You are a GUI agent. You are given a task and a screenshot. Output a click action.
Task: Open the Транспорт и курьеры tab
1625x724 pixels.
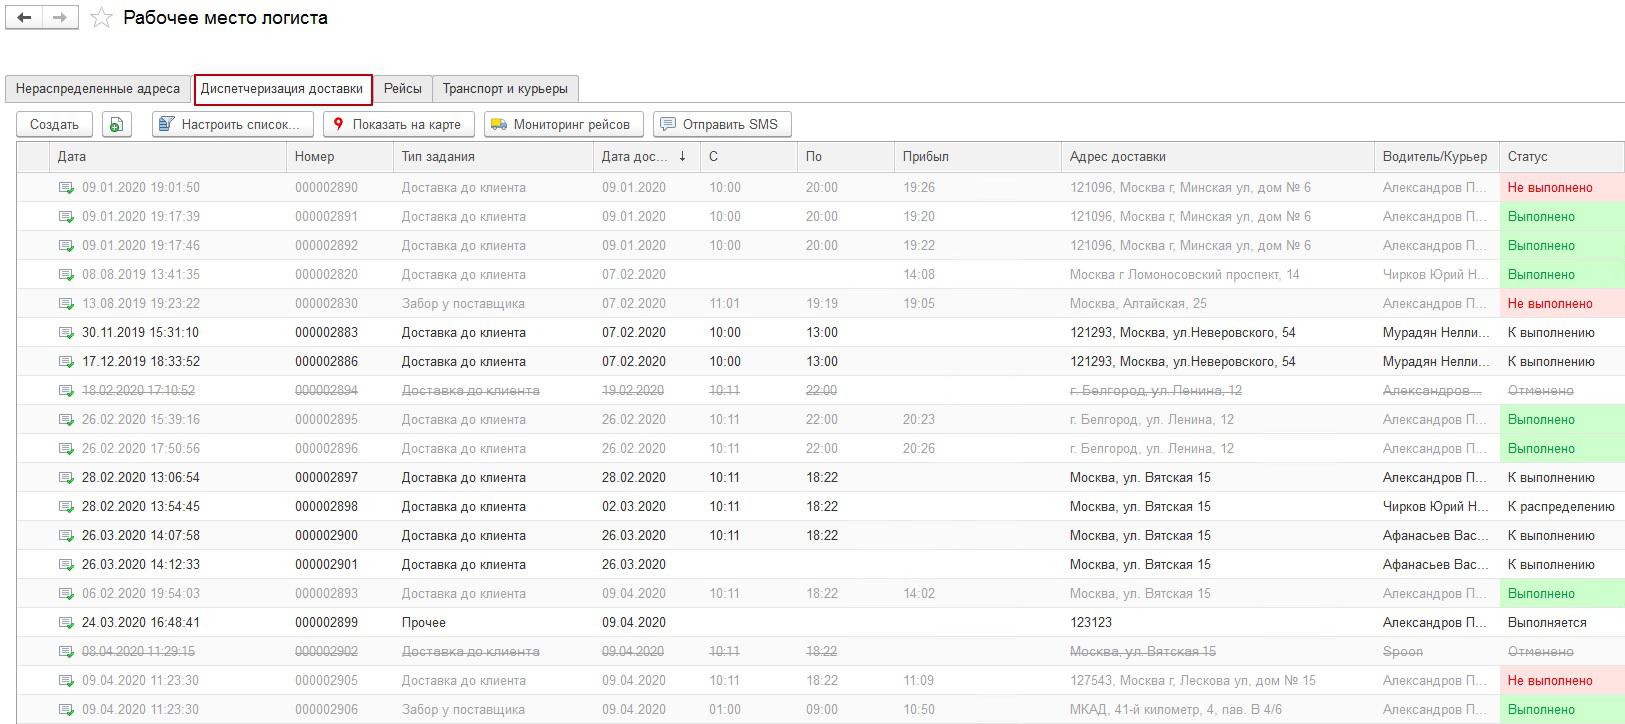pyautogui.click(x=505, y=89)
